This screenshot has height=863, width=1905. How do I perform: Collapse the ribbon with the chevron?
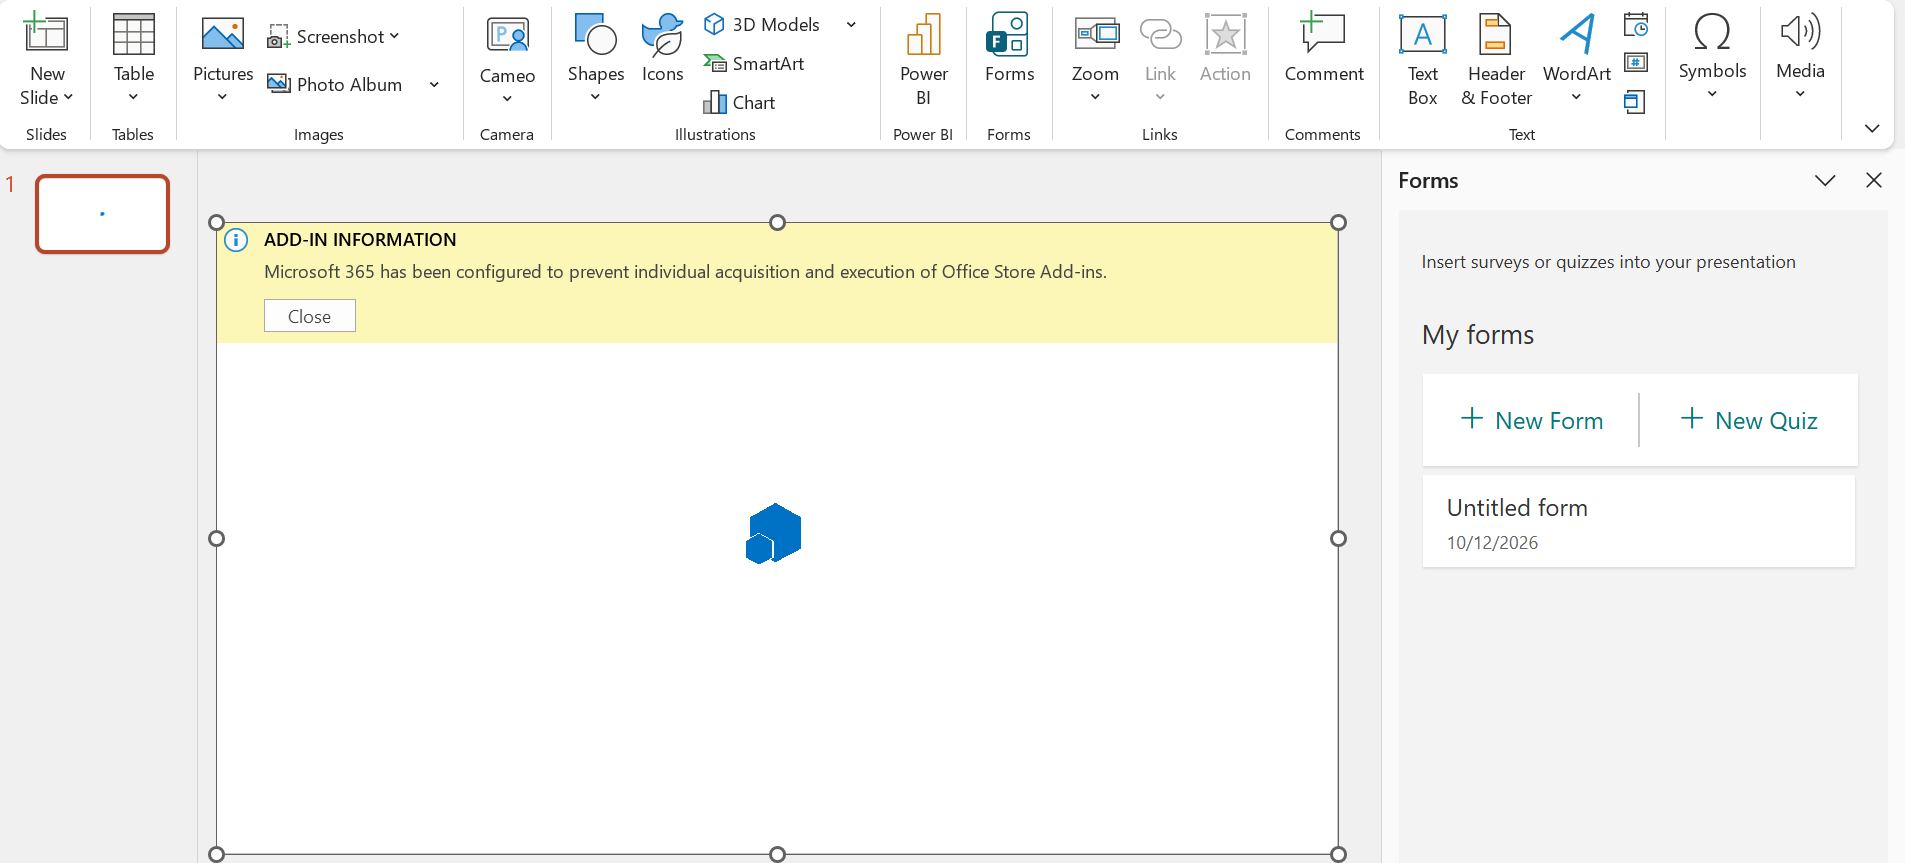(x=1872, y=129)
